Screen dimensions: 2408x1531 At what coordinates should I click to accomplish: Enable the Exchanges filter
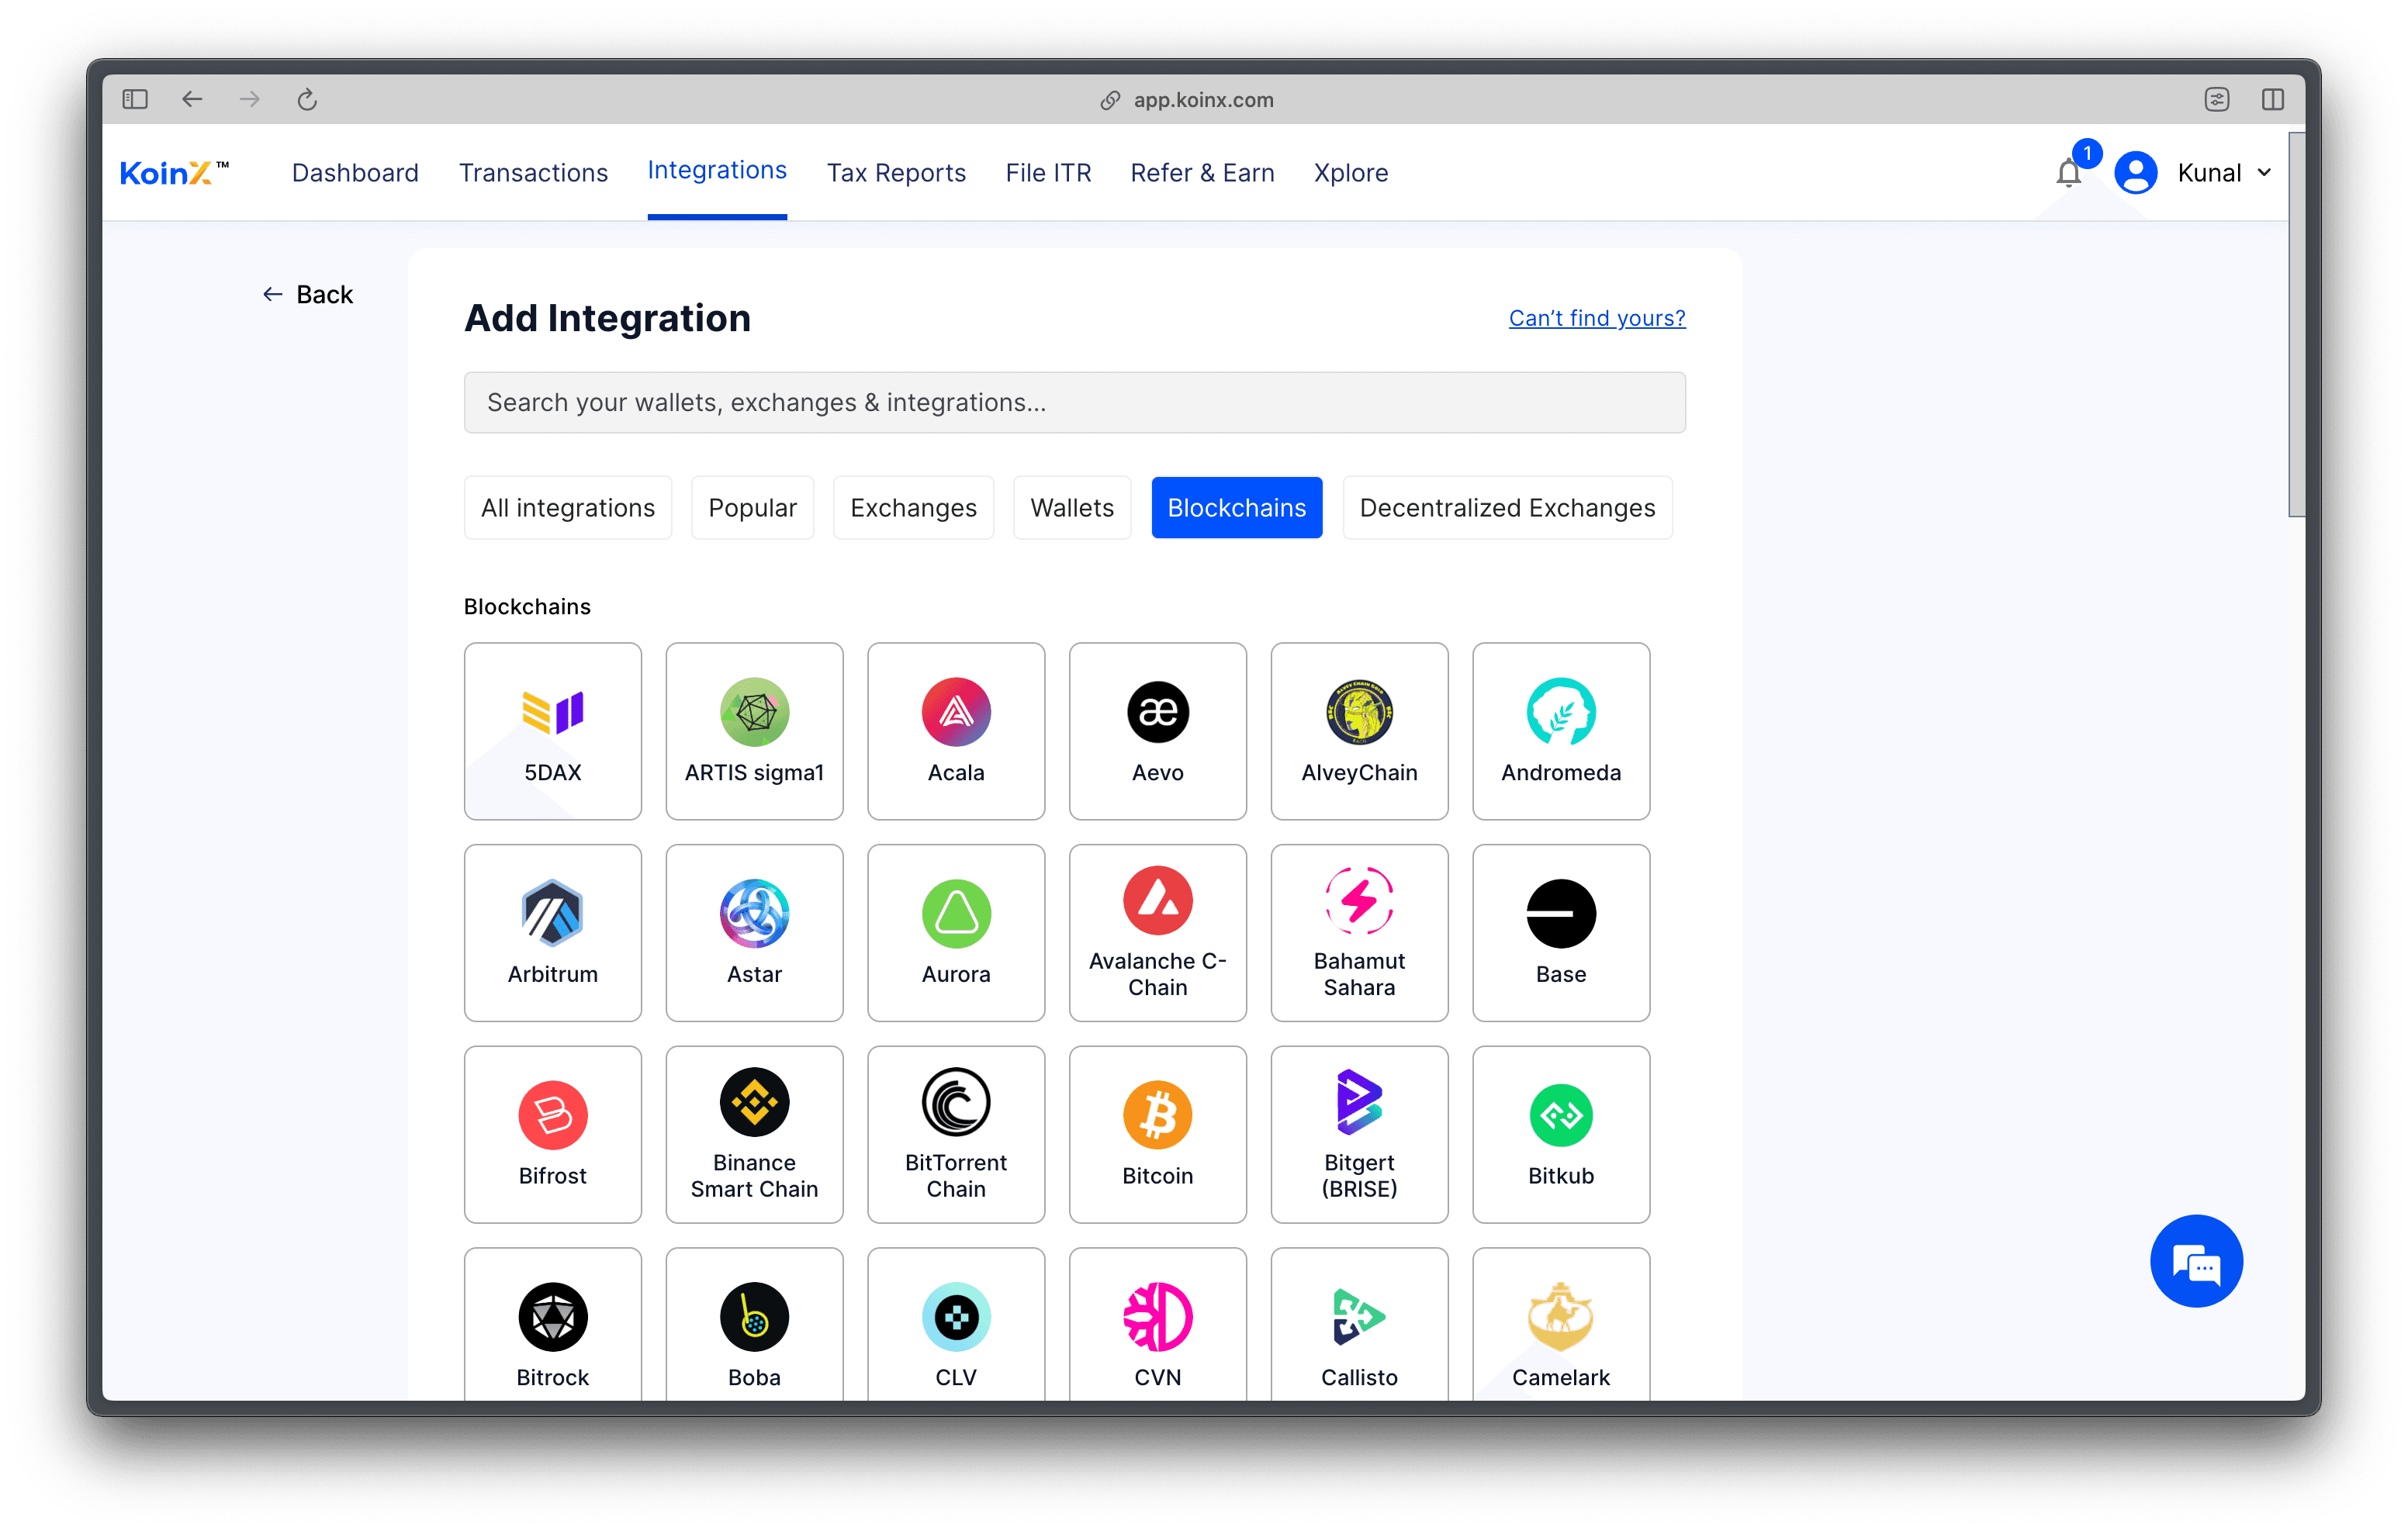tap(913, 507)
